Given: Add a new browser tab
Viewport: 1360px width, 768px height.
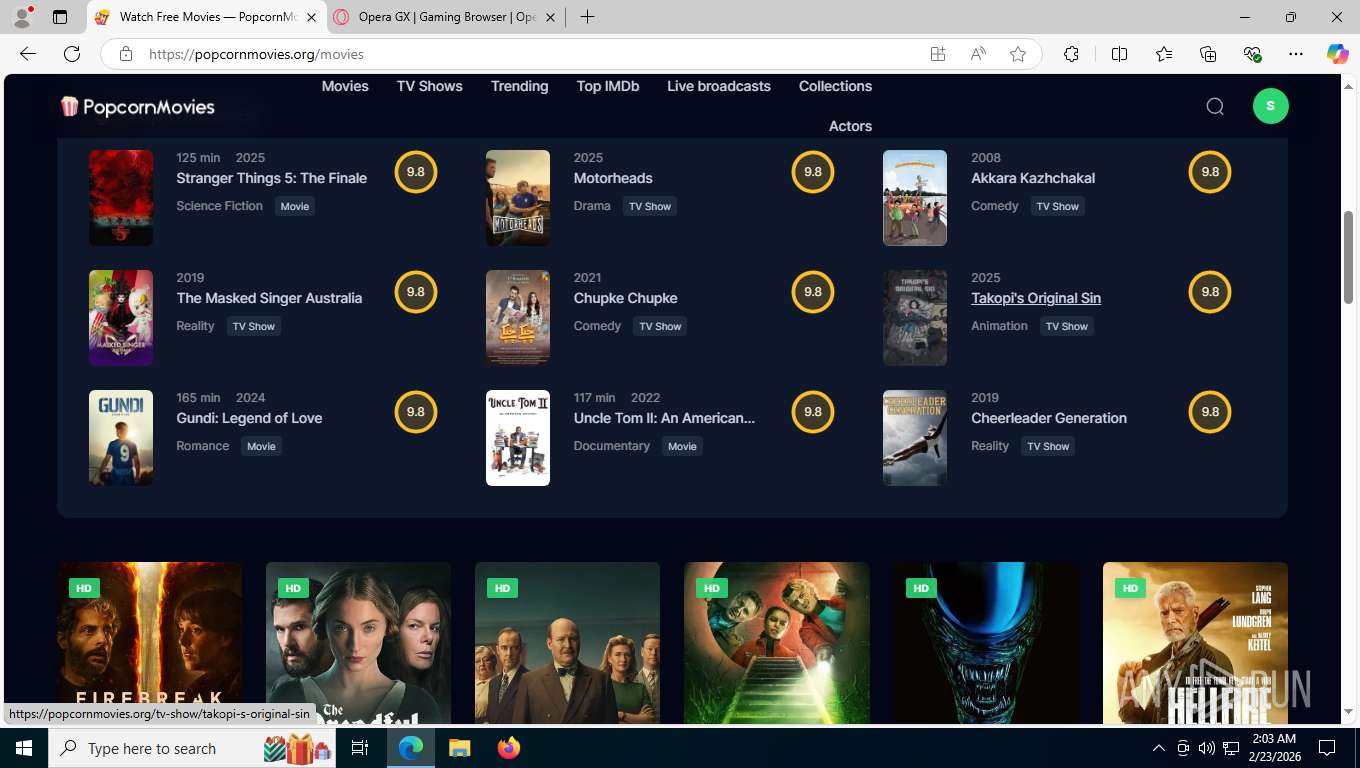Looking at the screenshot, I should [x=587, y=17].
